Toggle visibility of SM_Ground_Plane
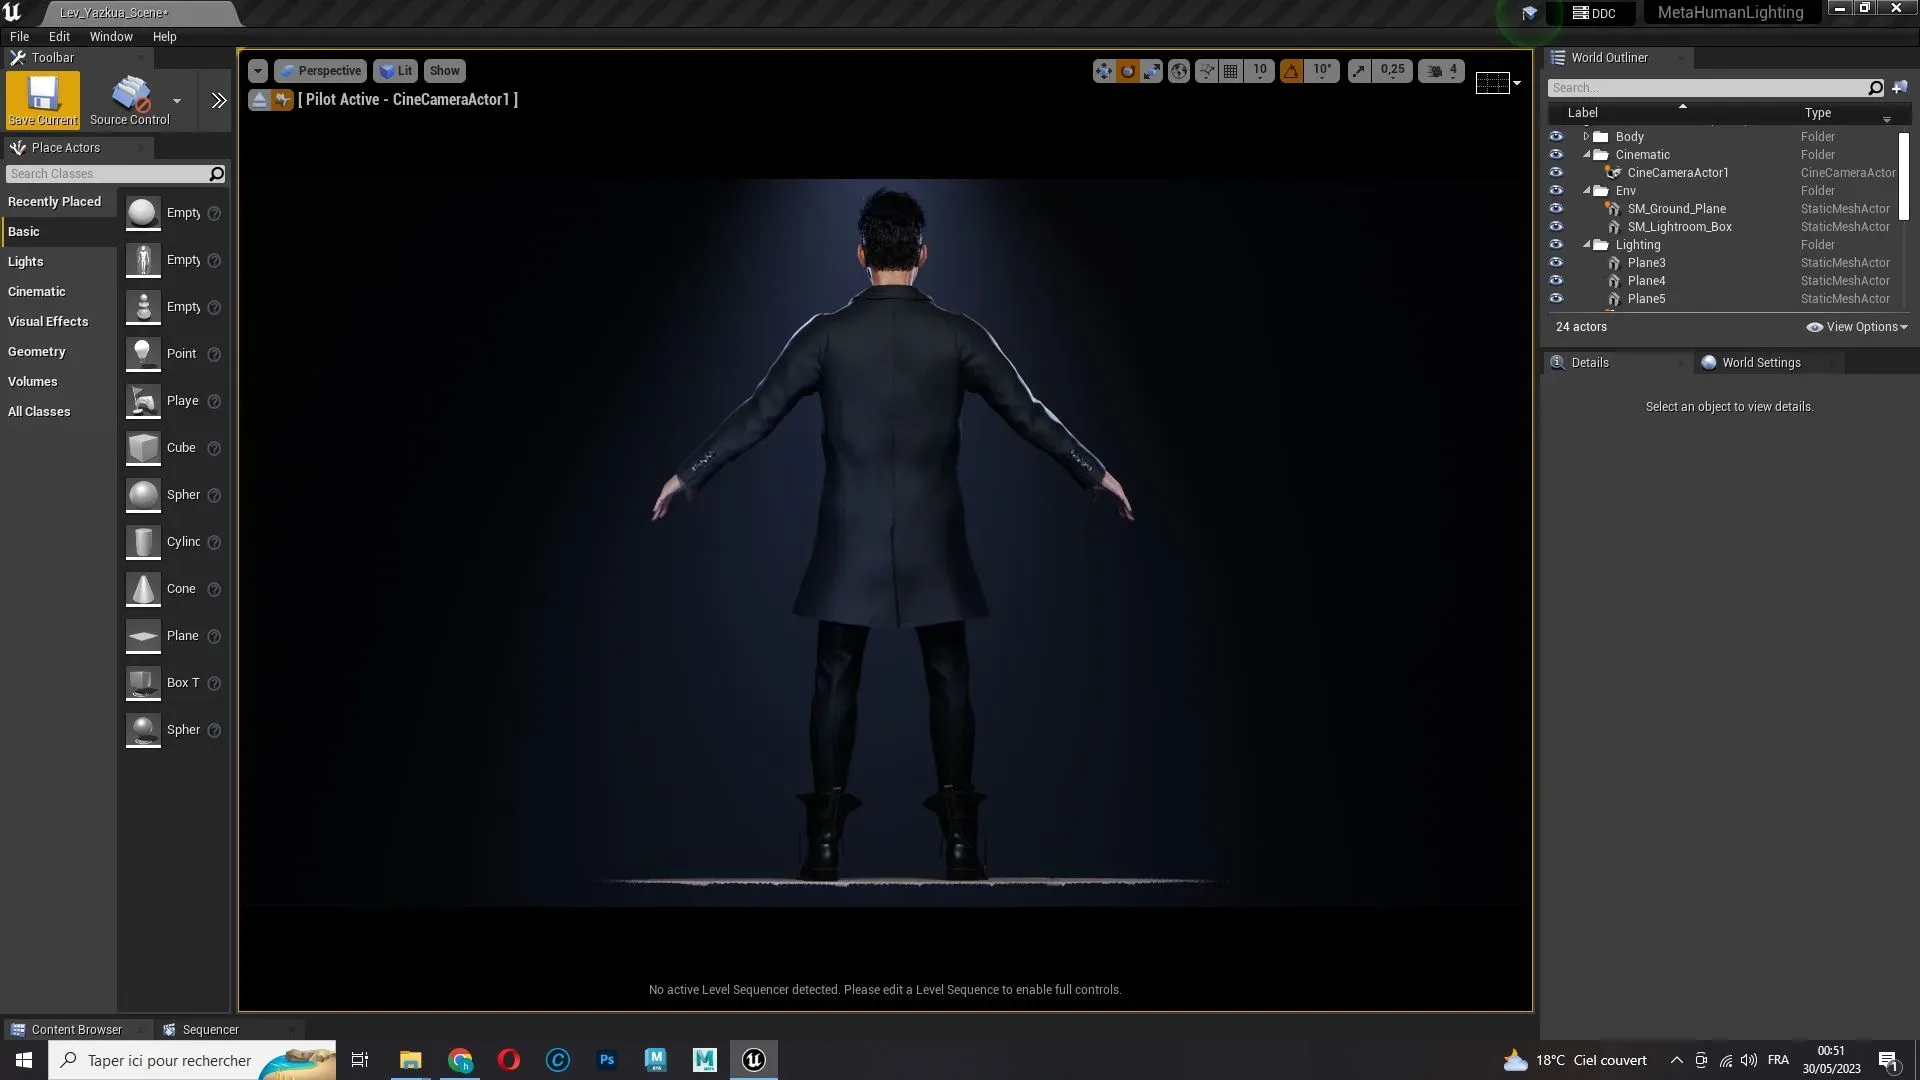The image size is (1920, 1080). [x=1557, y=208]
